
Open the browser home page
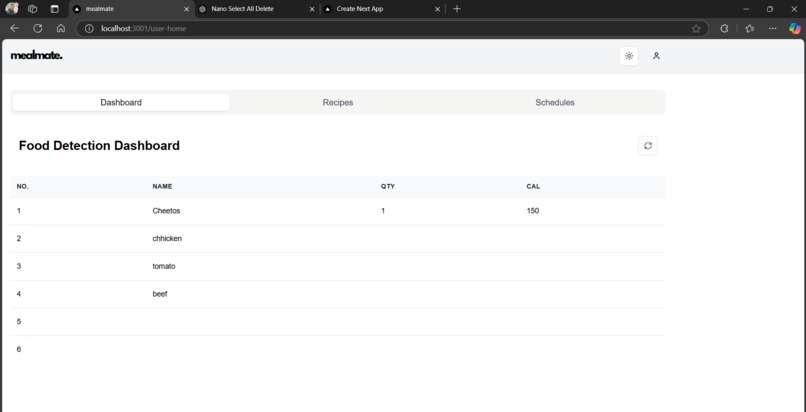pyautogui.click(x=61, y=29)
